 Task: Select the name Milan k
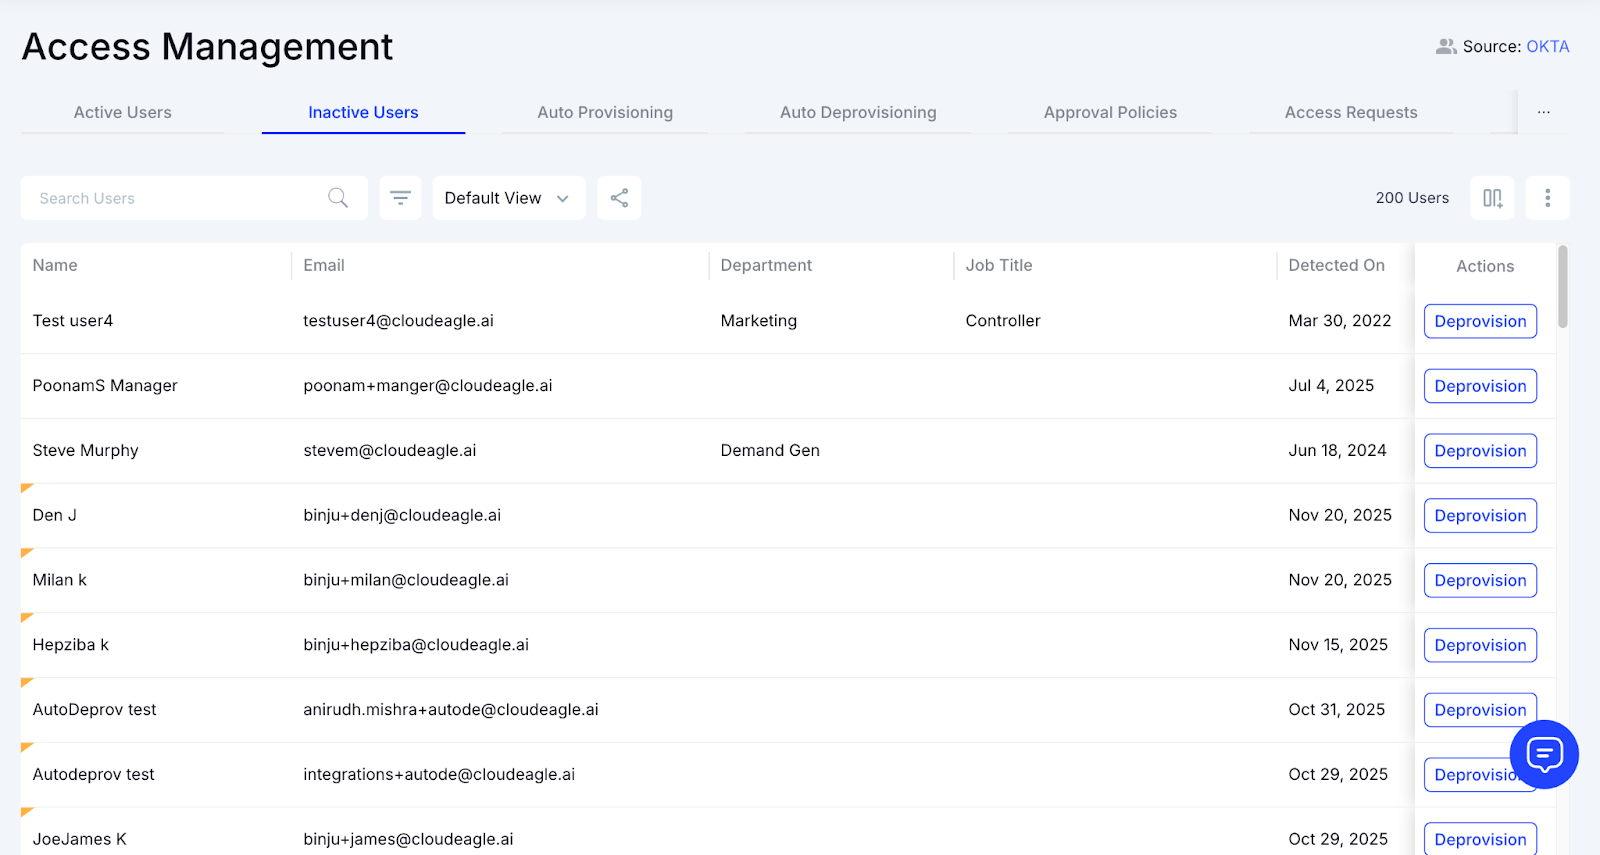pyautogui.click(x=60, y=580)
